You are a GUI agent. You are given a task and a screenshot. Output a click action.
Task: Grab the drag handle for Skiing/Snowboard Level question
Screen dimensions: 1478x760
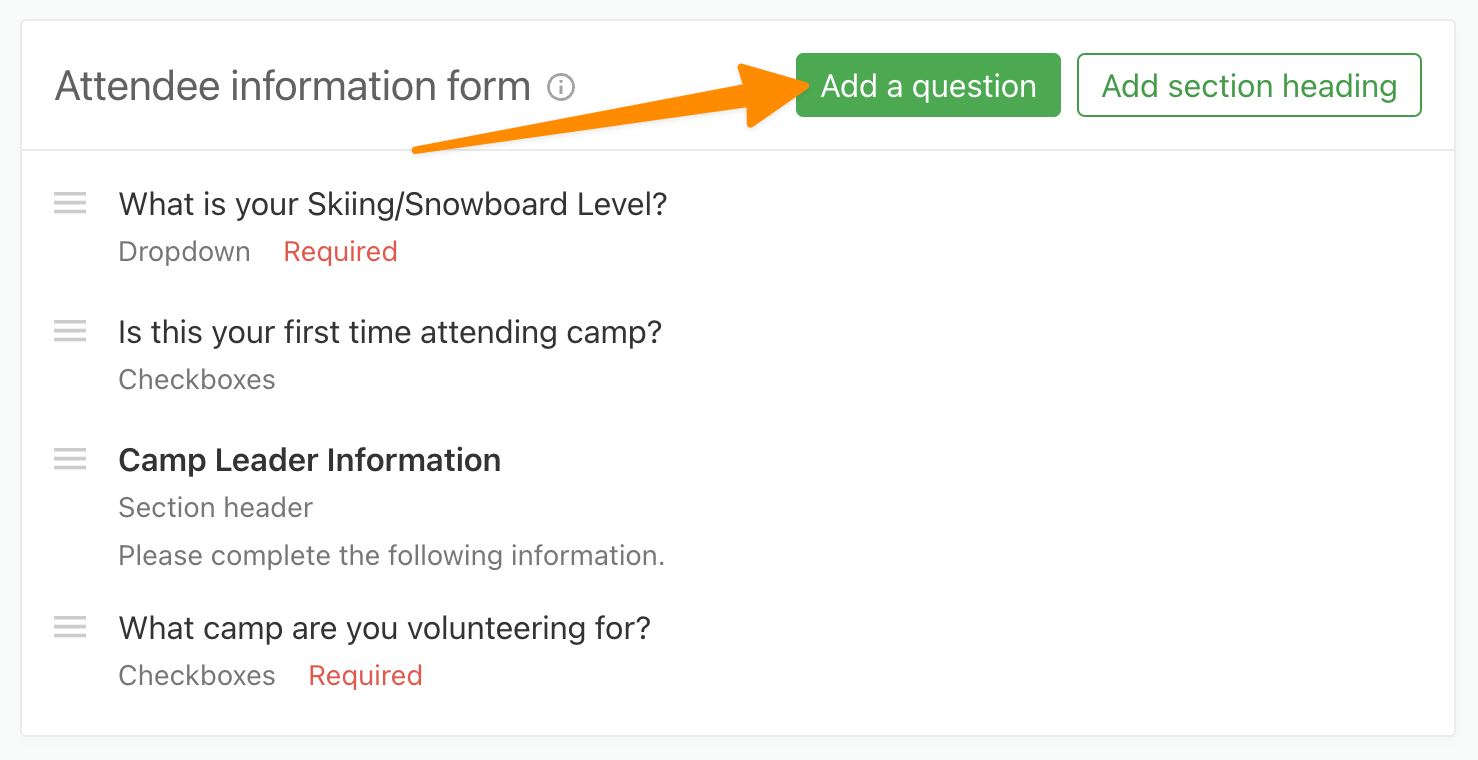pos(70,203)
